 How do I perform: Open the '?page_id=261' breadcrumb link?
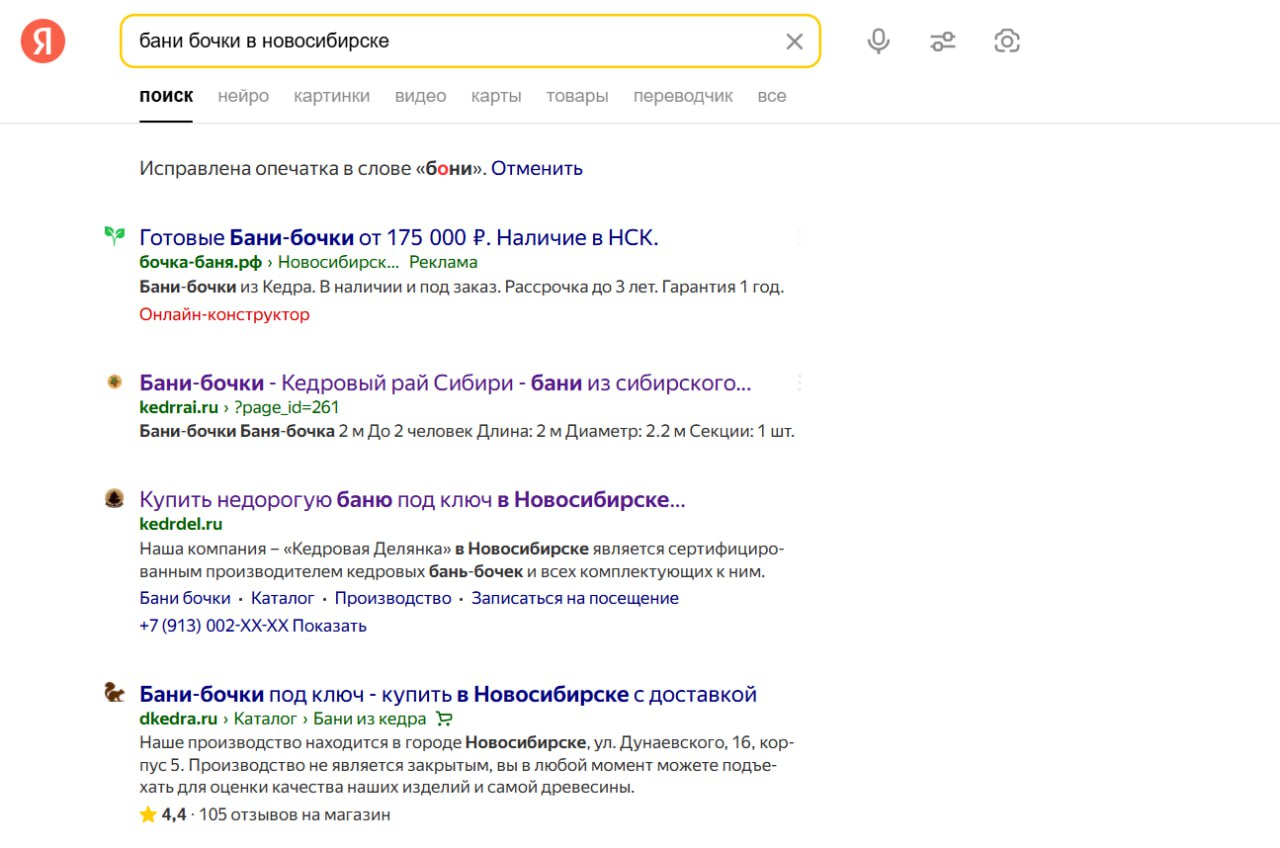pos(287,407)
